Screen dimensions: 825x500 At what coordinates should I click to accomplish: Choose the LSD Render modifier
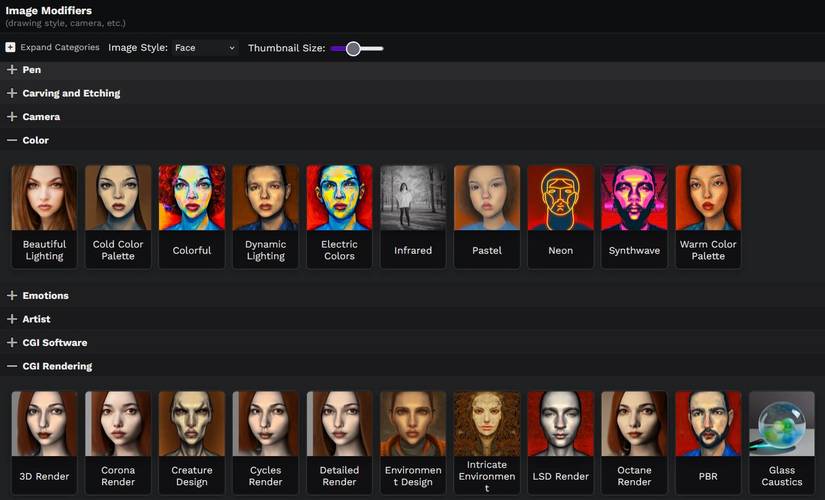tap(560, 442)
